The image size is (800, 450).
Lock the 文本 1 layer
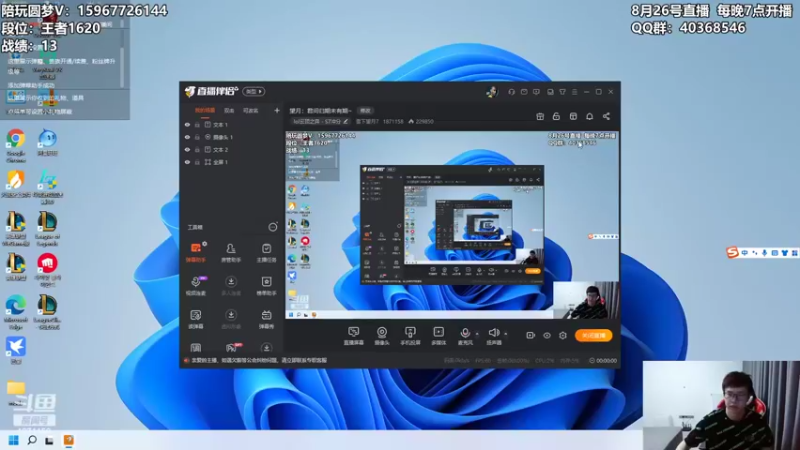click(197, 124)
